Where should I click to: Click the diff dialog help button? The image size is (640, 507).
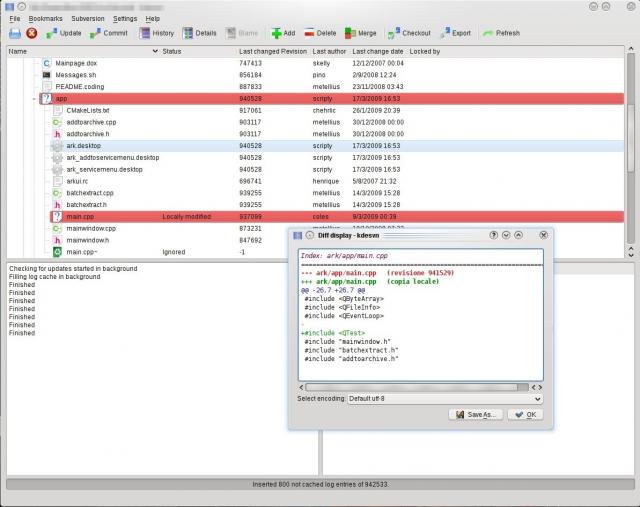pos(494,234)
